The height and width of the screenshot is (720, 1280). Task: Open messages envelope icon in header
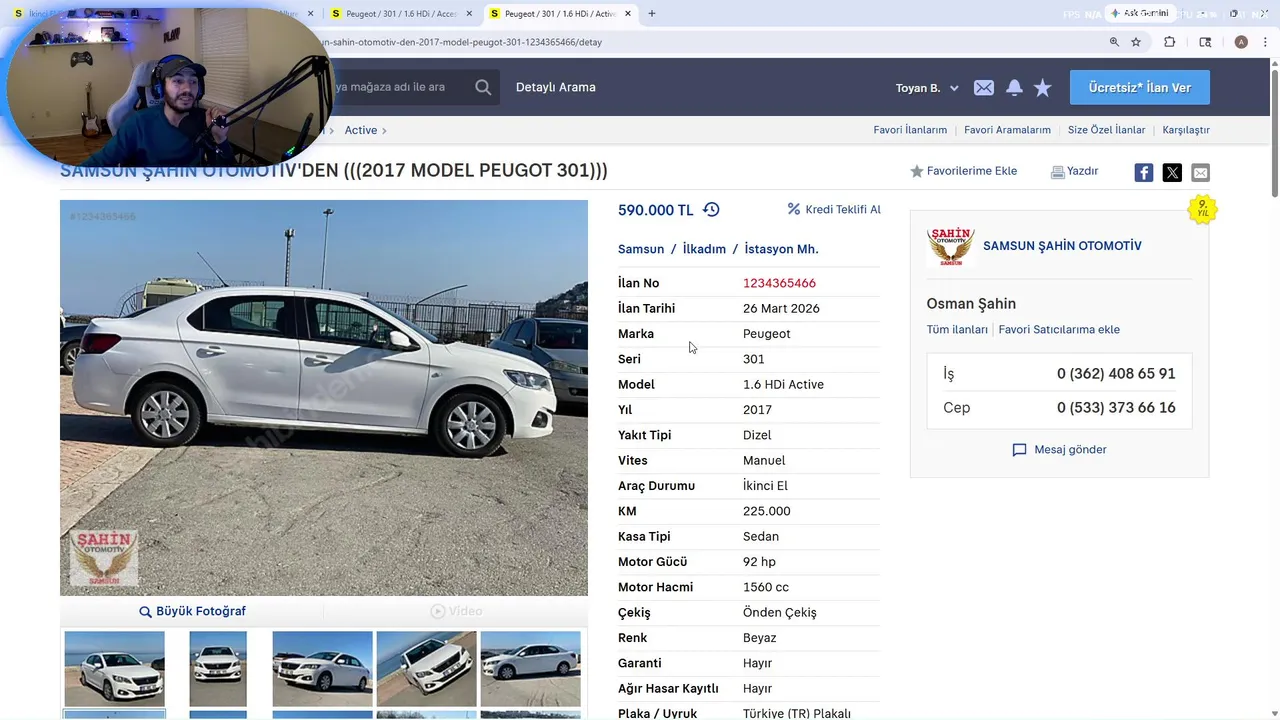(984, 88)
